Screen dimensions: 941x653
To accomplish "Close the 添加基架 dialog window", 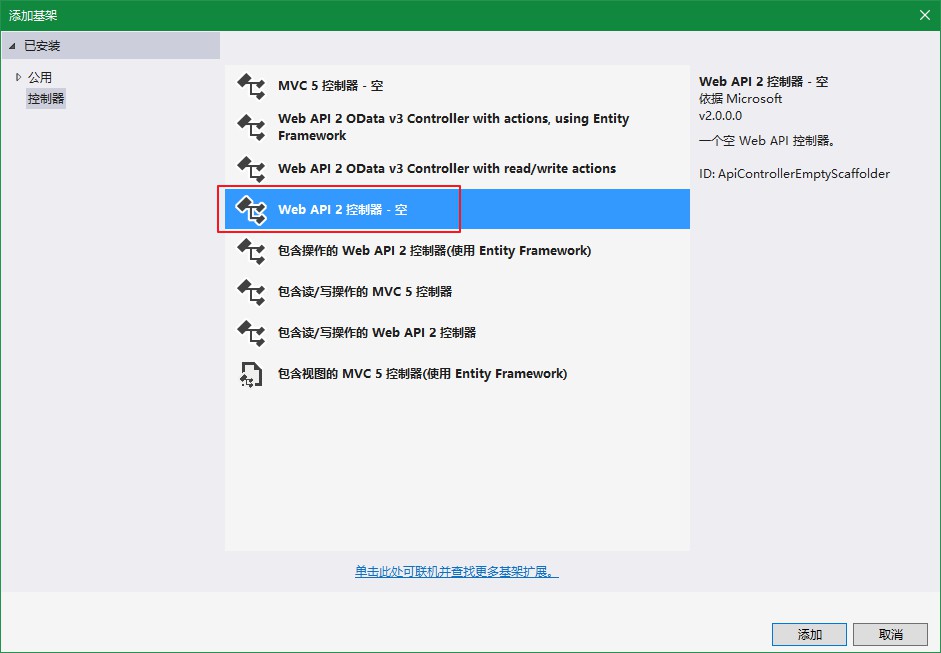I will click(924, 15).
